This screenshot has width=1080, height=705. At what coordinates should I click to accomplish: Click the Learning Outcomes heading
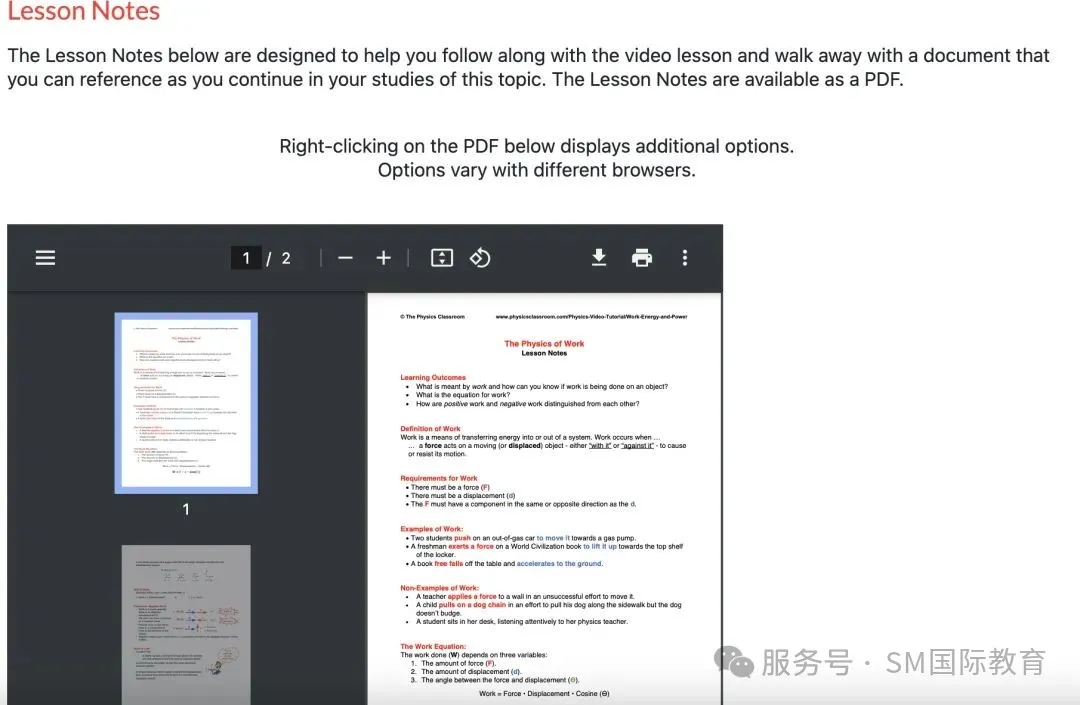coord(433,377)
